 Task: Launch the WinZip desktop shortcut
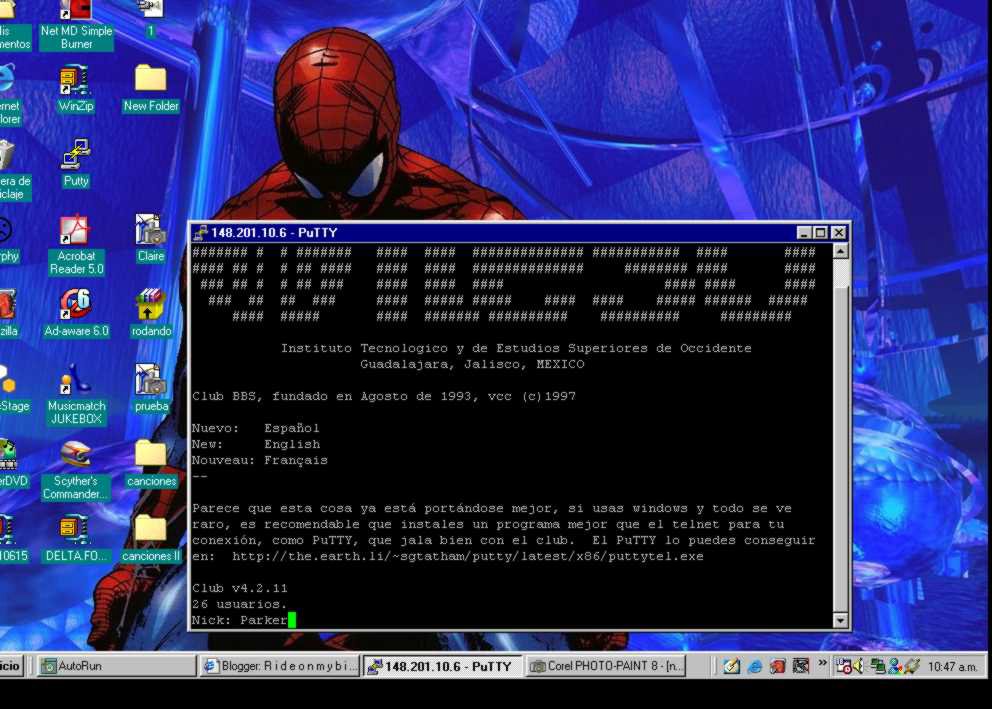[75, 89]
